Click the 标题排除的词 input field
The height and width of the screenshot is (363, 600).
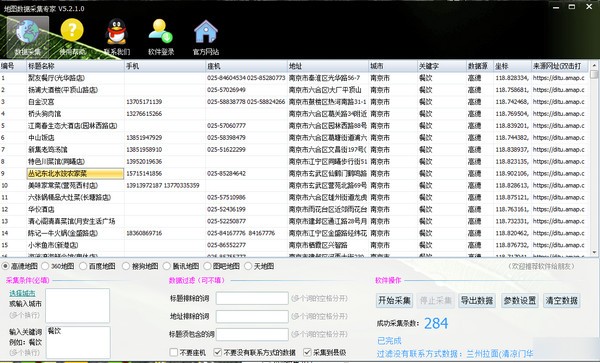pos(252,298)
